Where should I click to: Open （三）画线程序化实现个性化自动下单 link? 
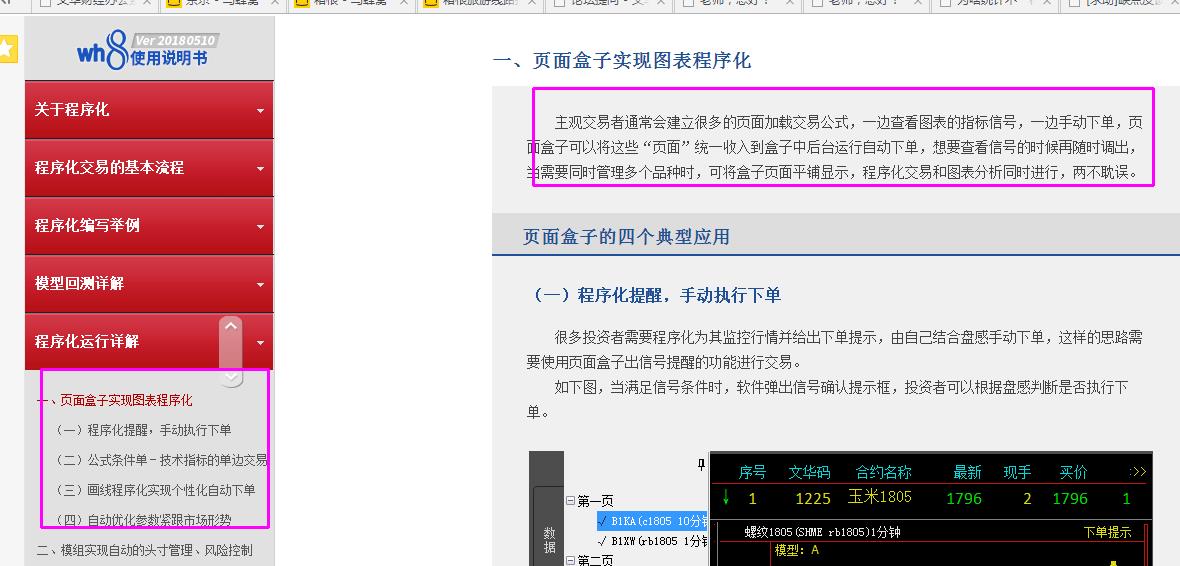pos(155,491)
